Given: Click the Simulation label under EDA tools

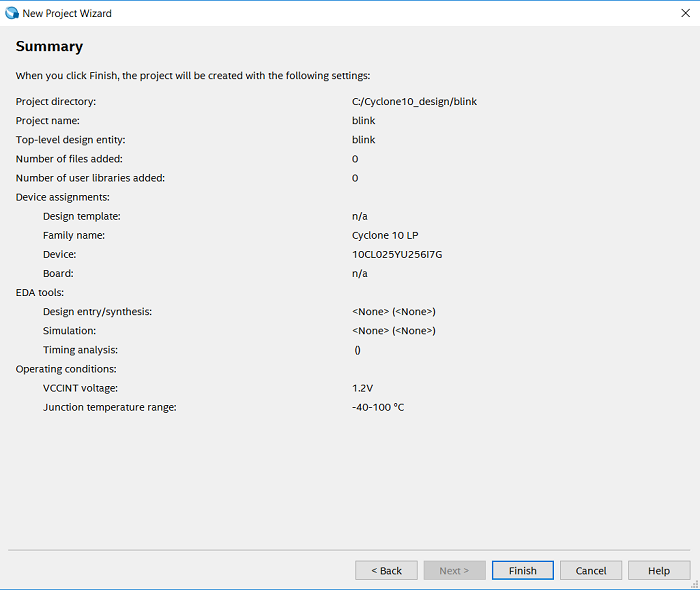Looking at the screenshot, I should 69,331.
